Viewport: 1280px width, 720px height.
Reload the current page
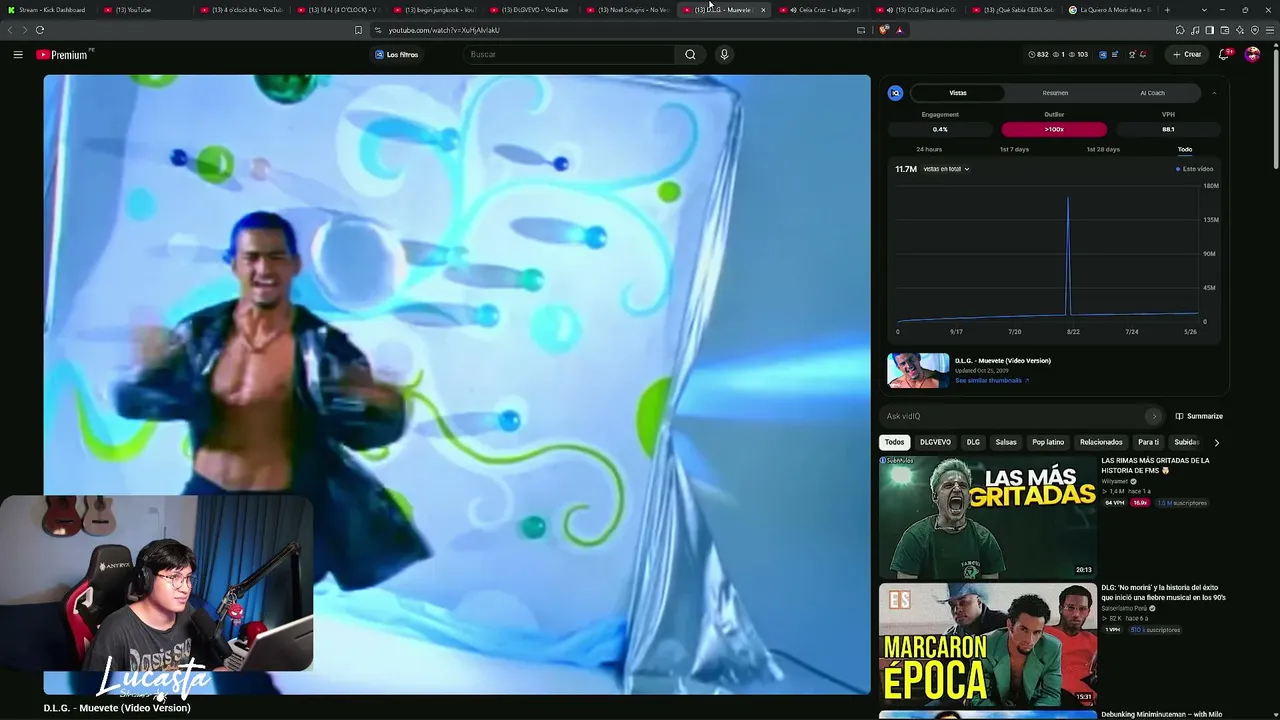coord(40,30)
